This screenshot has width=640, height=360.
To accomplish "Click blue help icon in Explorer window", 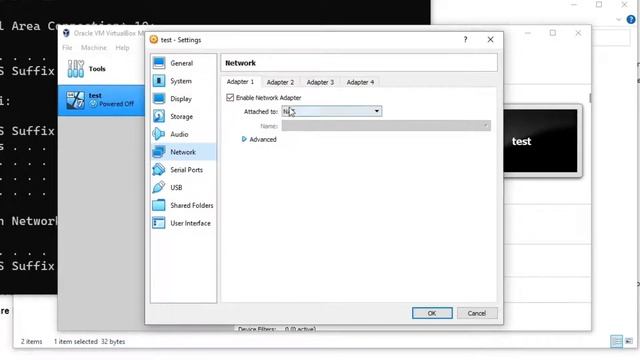I will coord(631,19).
